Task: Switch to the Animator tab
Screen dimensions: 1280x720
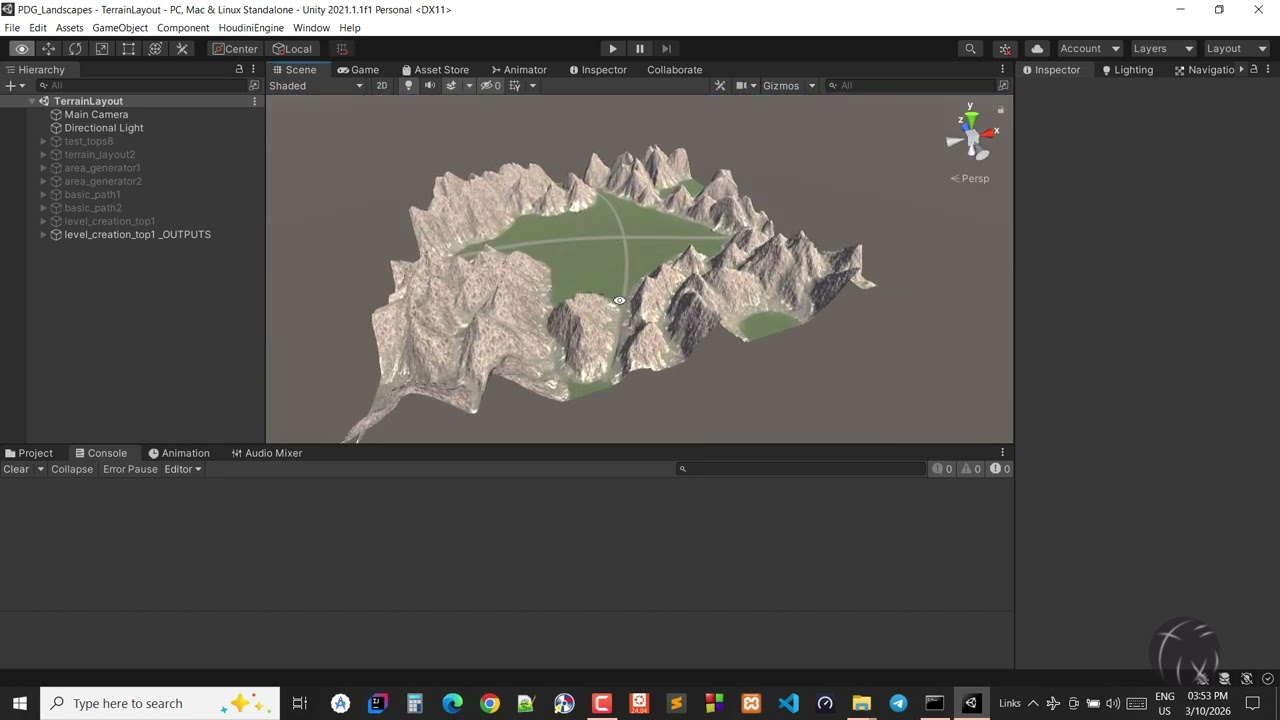Action: 519,70
